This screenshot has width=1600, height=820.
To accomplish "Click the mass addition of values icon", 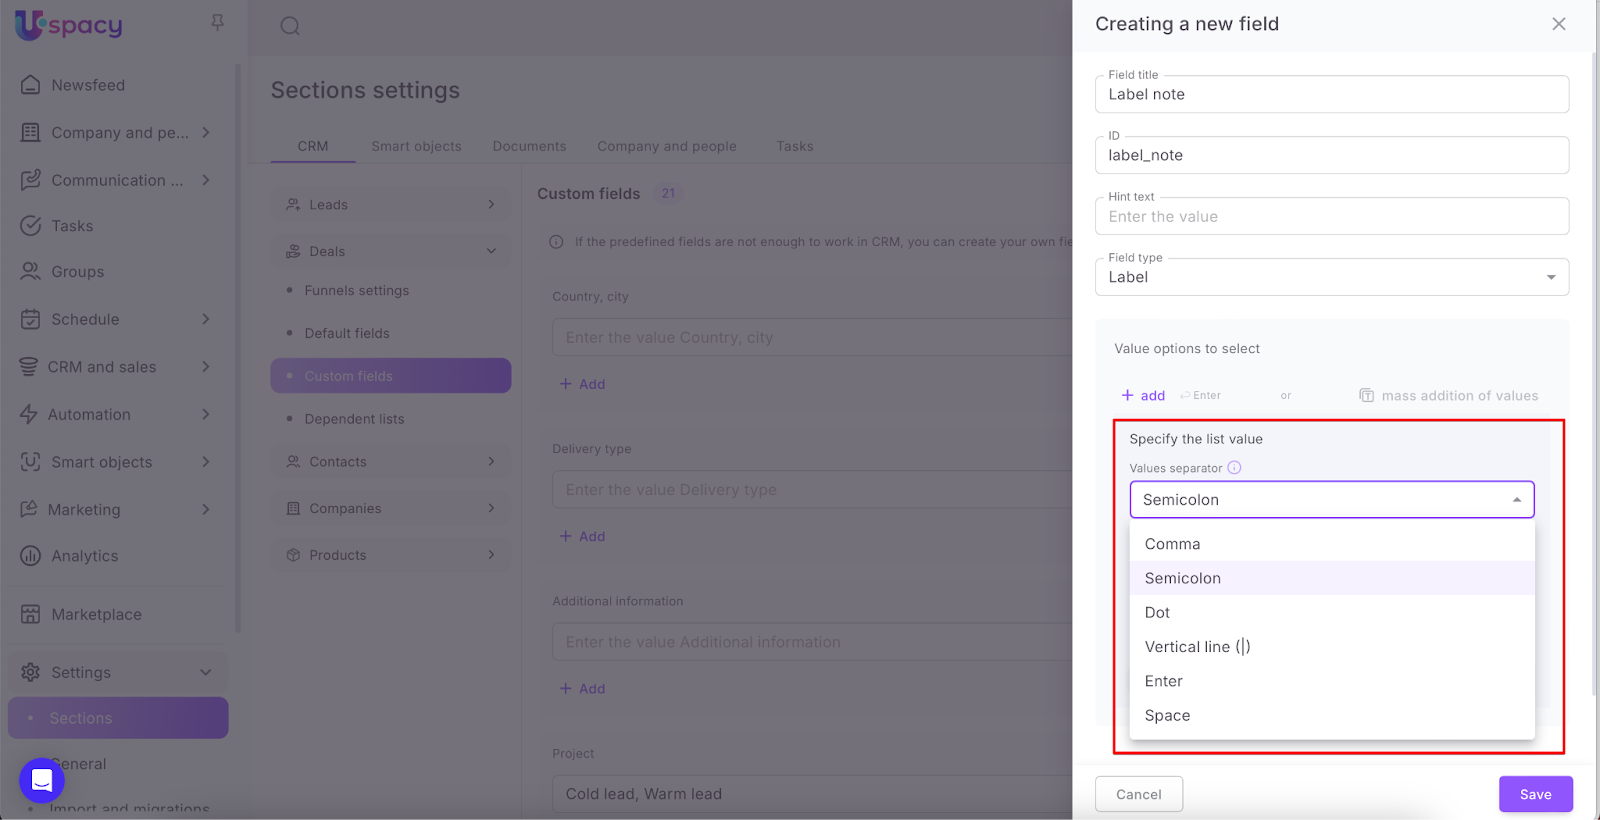I will coord(1366,396).
